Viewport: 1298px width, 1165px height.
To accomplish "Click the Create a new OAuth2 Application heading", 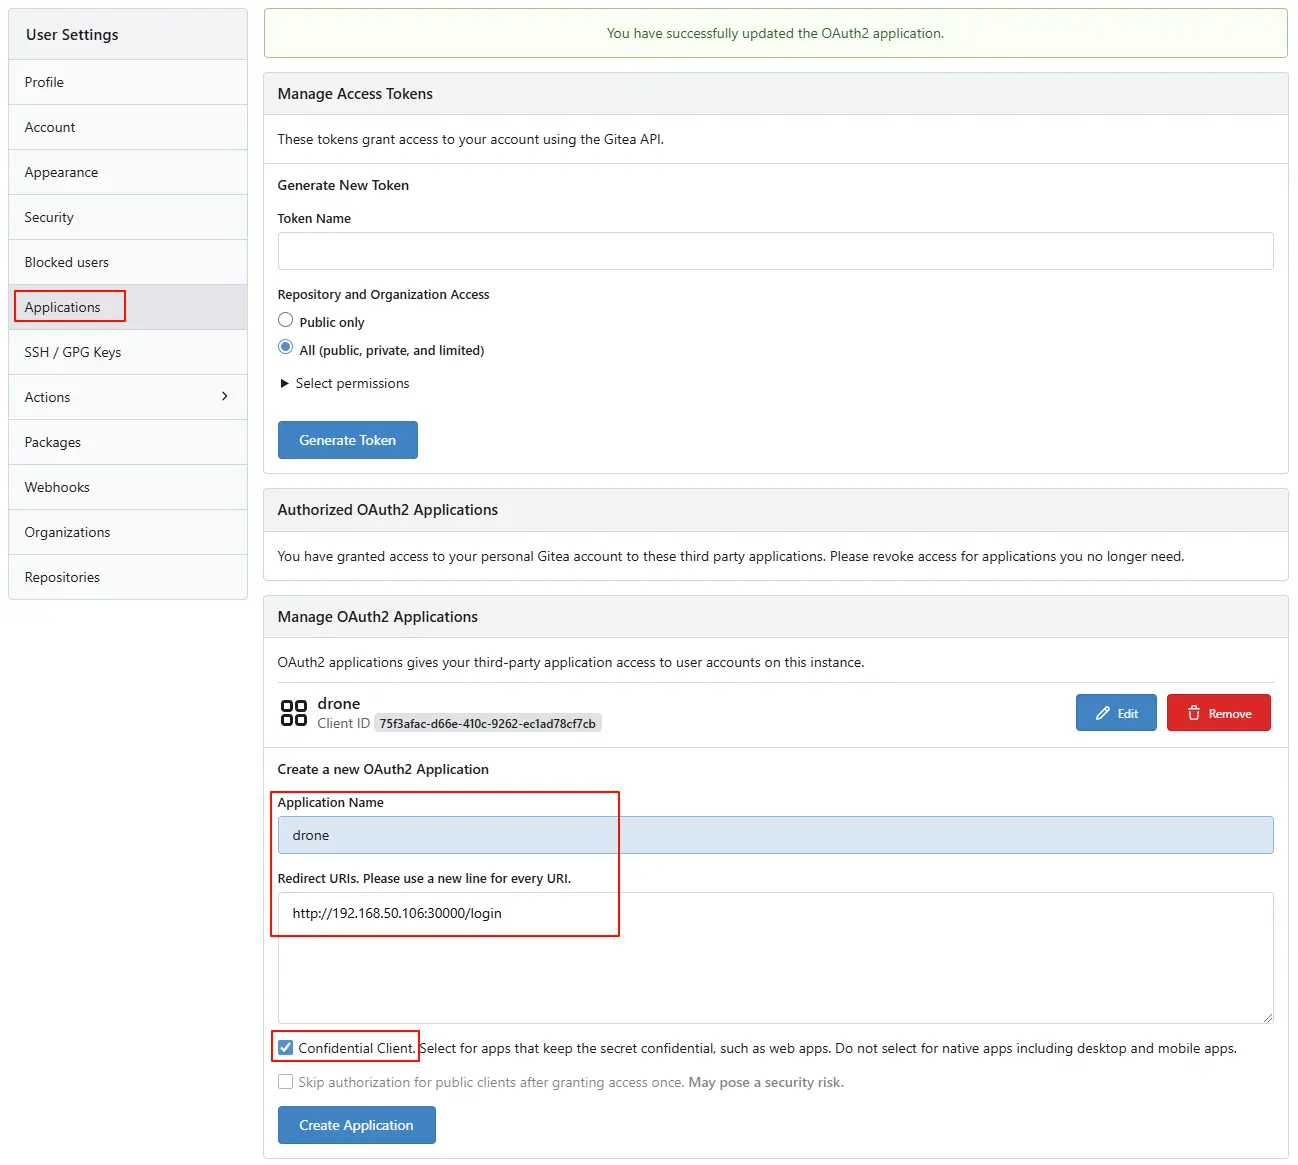I will pos(383,769).
